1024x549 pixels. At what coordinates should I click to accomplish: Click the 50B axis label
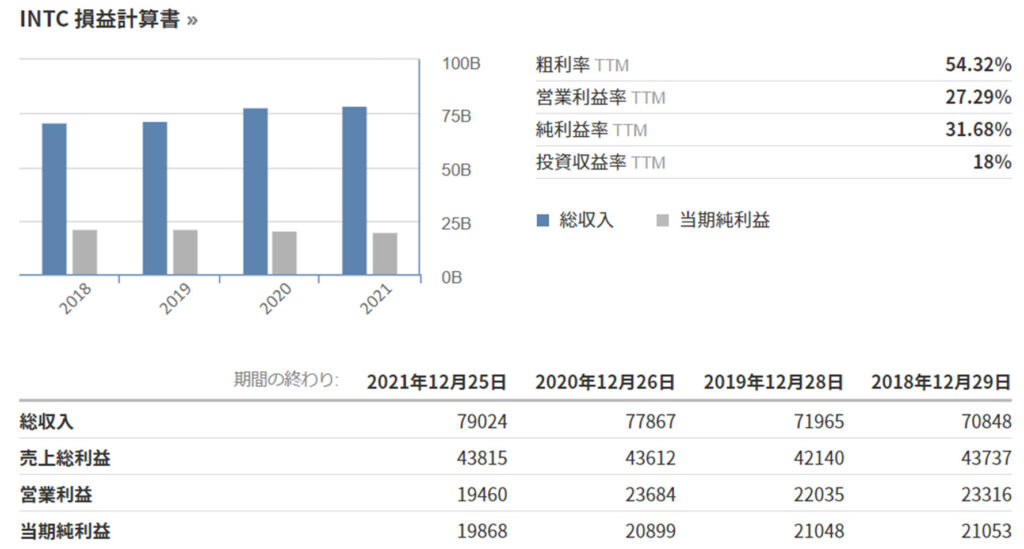[x=456, y=170]
